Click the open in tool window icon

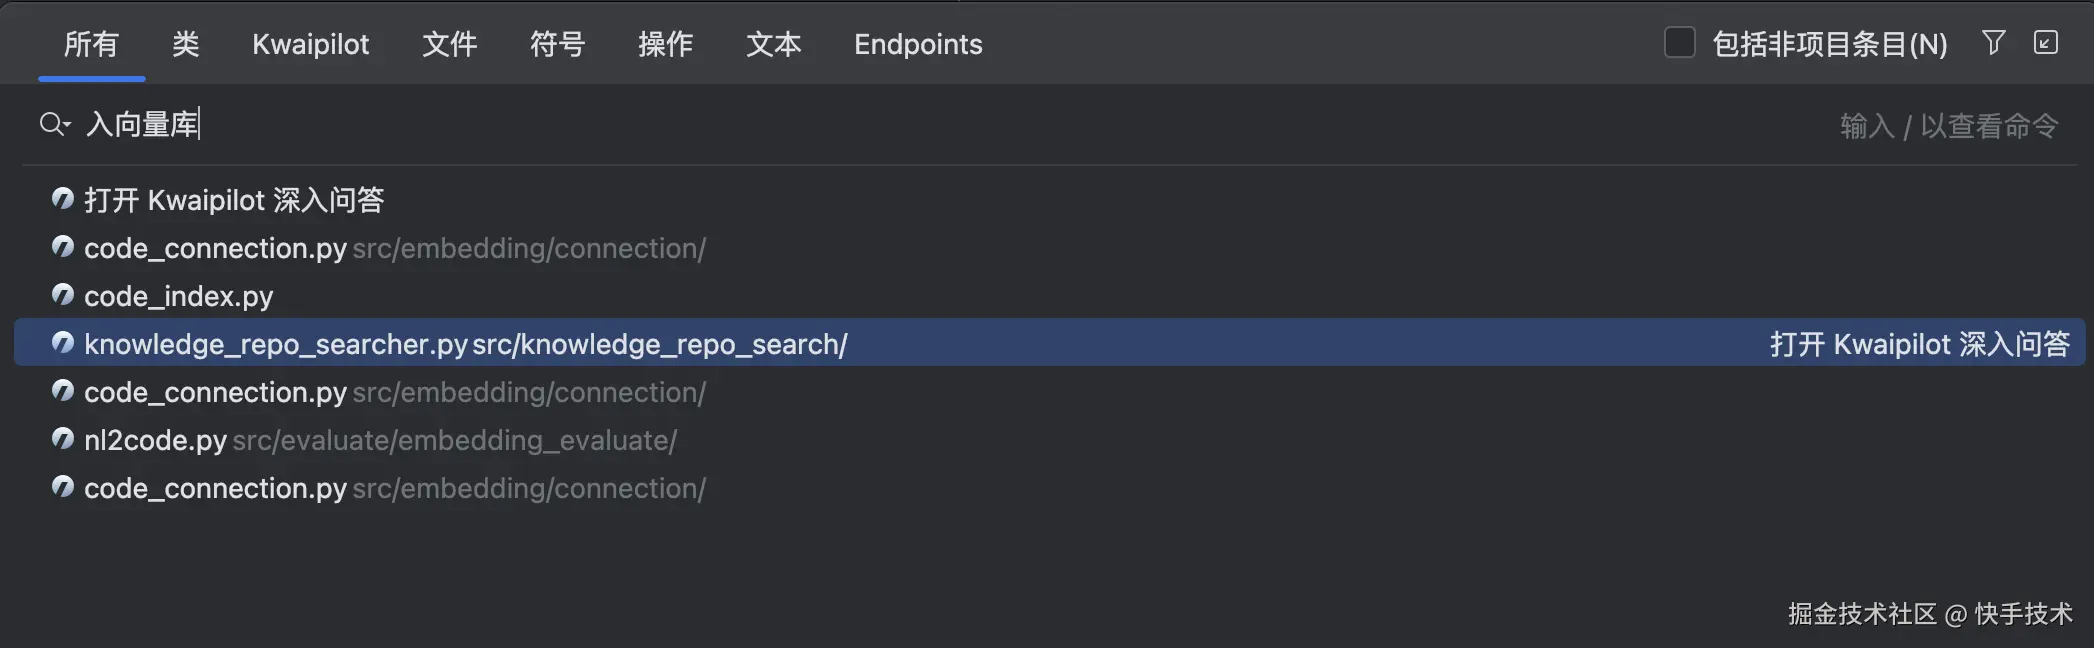[x=2045, y=42]
